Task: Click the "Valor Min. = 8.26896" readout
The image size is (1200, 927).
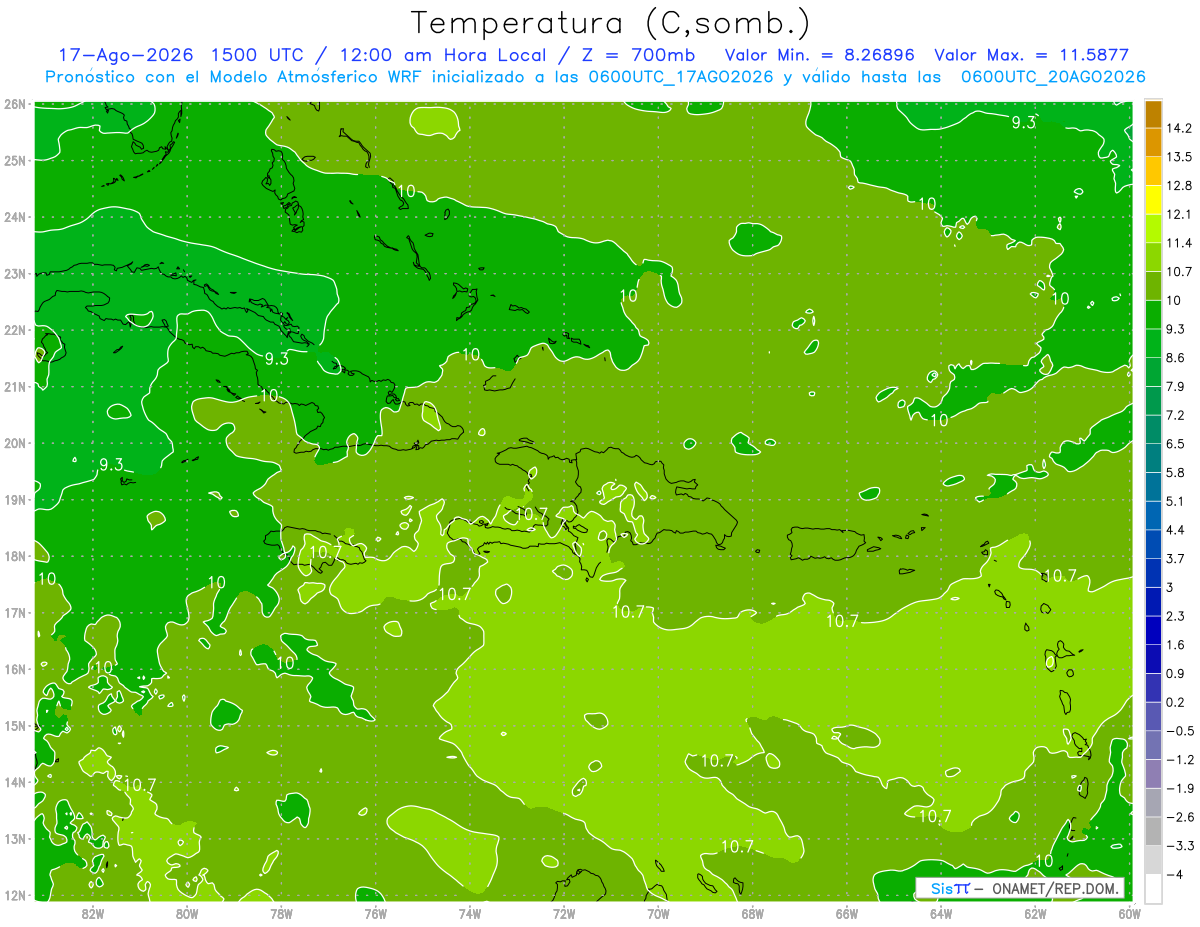Action: click(x=821, y=55)
